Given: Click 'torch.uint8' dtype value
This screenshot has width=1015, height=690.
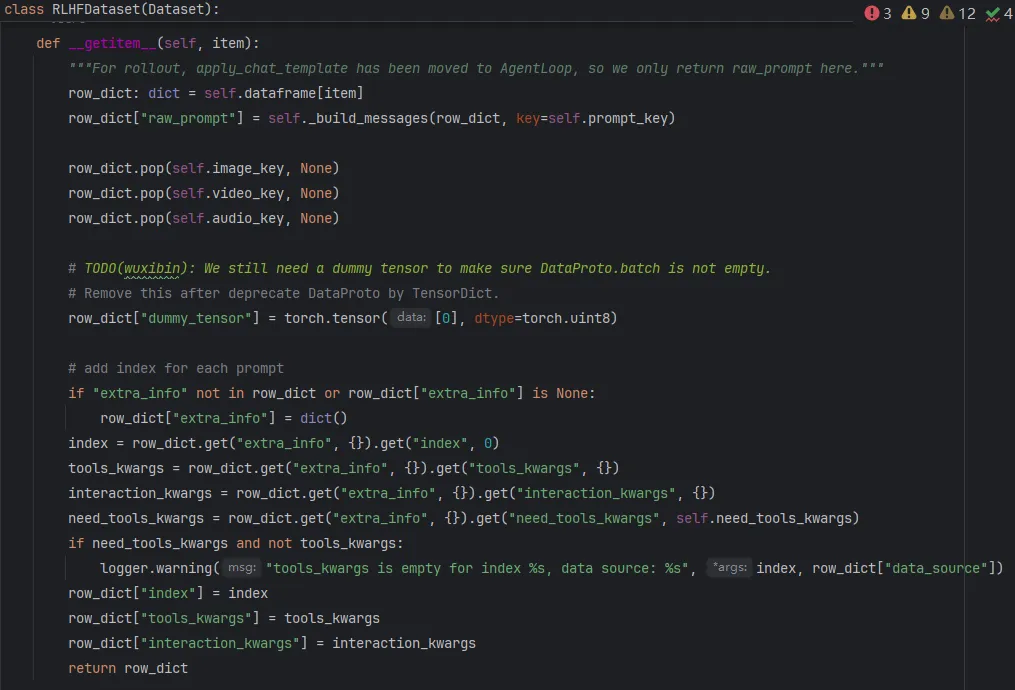Looking at the screenshot, I should pos(566,318).
